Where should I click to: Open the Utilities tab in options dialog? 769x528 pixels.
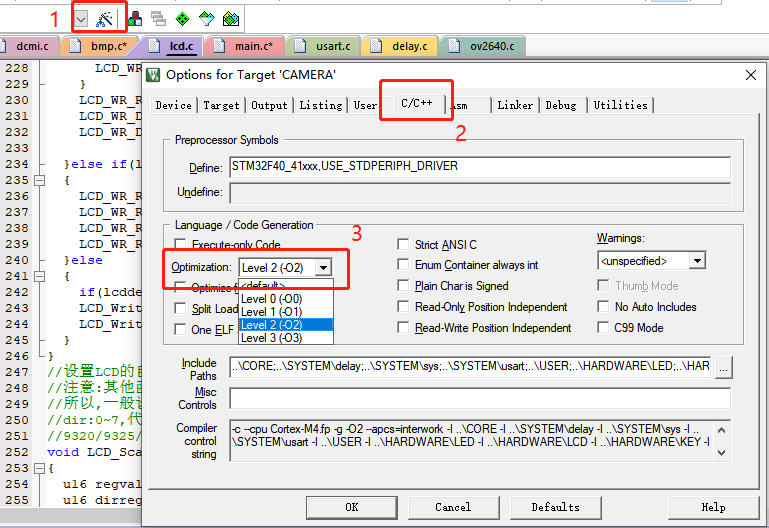[x=620, y=105]
